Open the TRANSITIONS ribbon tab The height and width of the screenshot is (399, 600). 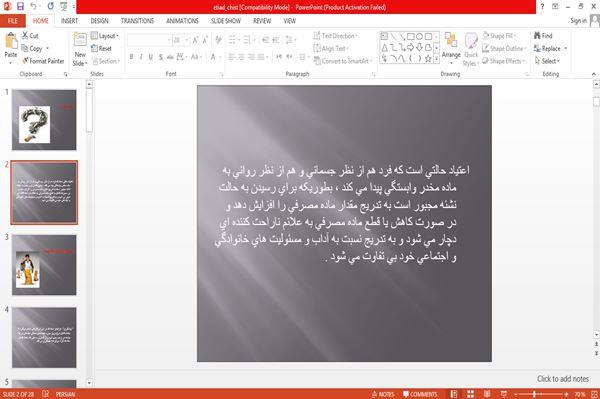pyautogui.click(x=137, y=21)
